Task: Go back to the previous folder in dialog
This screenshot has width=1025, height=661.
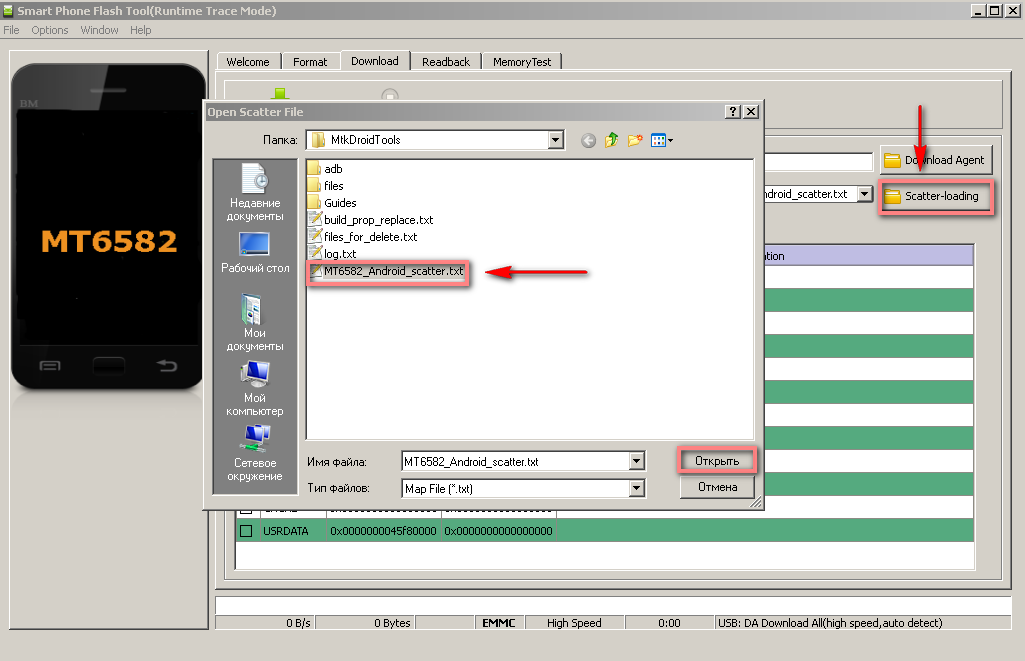Action: (588, 141)
